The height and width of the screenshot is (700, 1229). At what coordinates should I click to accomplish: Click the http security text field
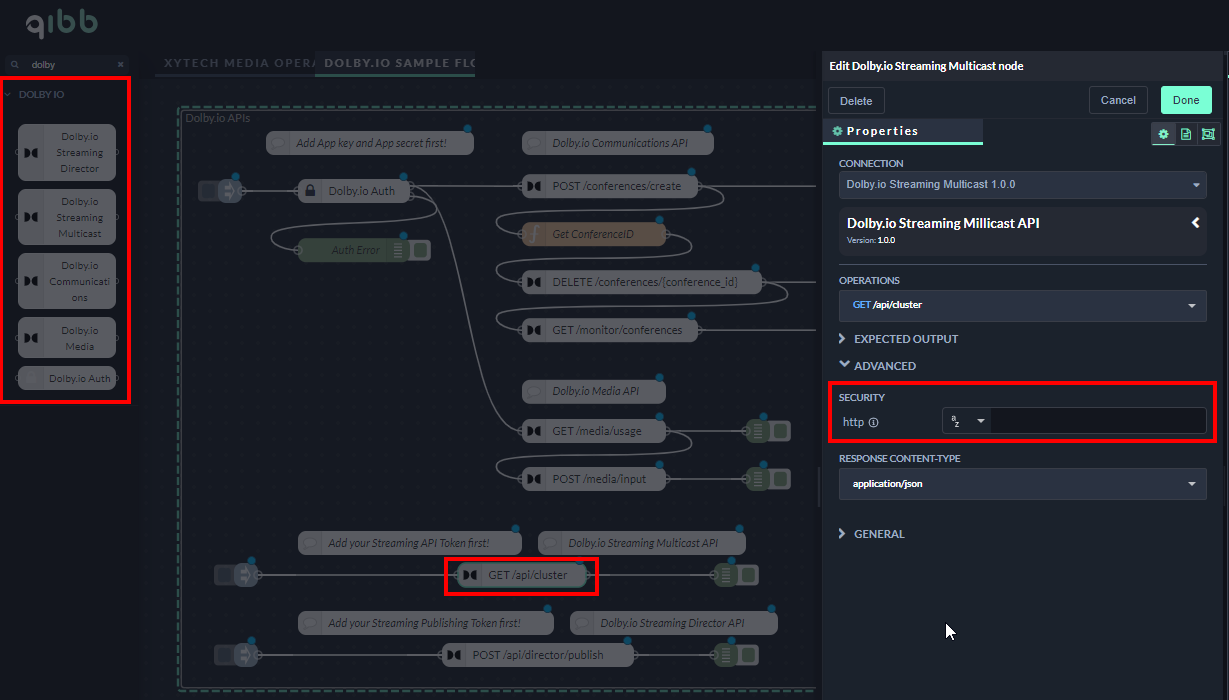click(1097, 421)
